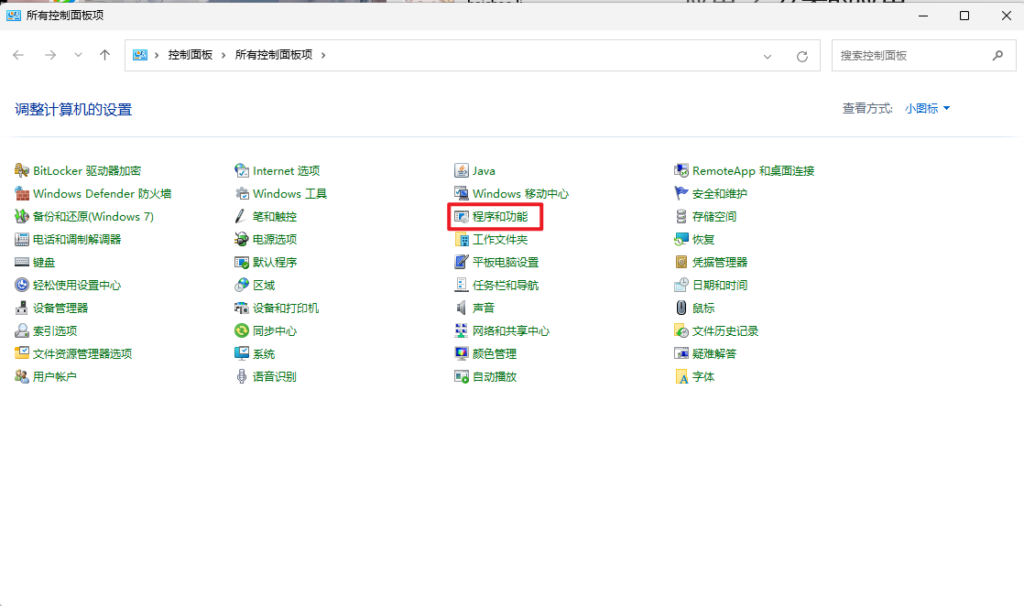Open BitLocker 驱动器加密

85,170
